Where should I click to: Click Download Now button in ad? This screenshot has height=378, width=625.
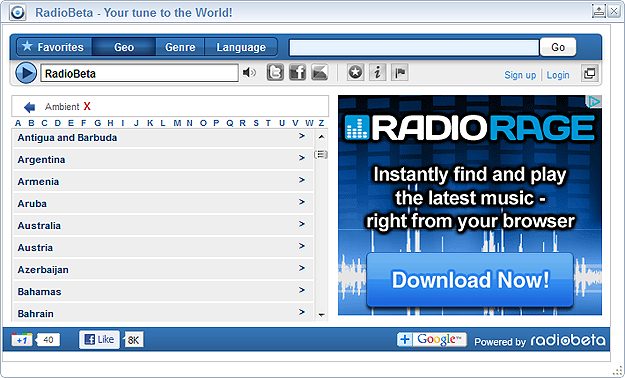470,280
